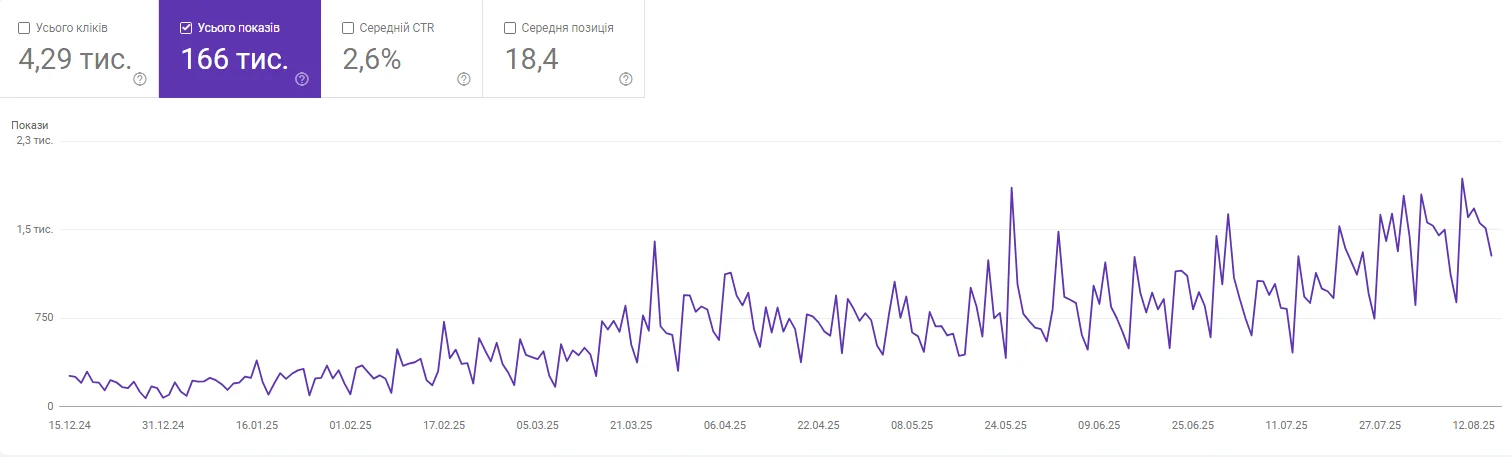The width and height of the screenshot is (1511, 457).
Task: Click the 1,5 тис. axis label
Action: (34, 230)
